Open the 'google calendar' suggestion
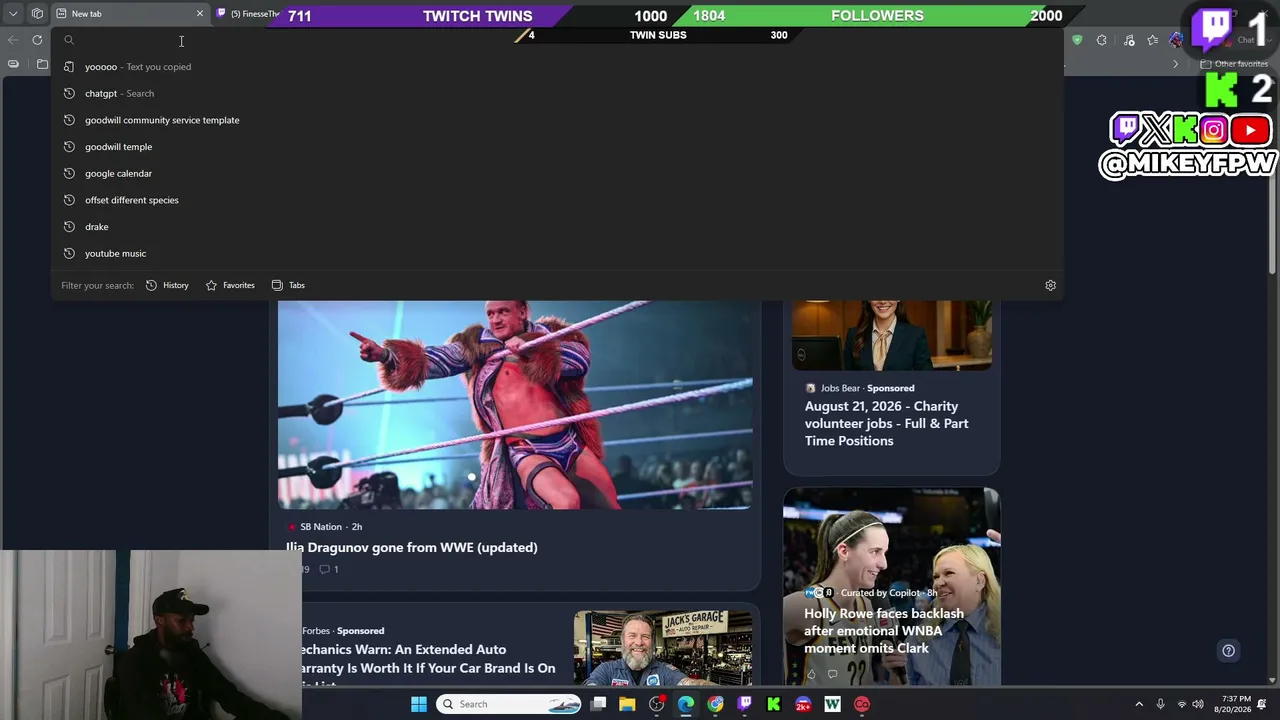The width and height of the screenshot is (1280, 720). click(556, 173)
